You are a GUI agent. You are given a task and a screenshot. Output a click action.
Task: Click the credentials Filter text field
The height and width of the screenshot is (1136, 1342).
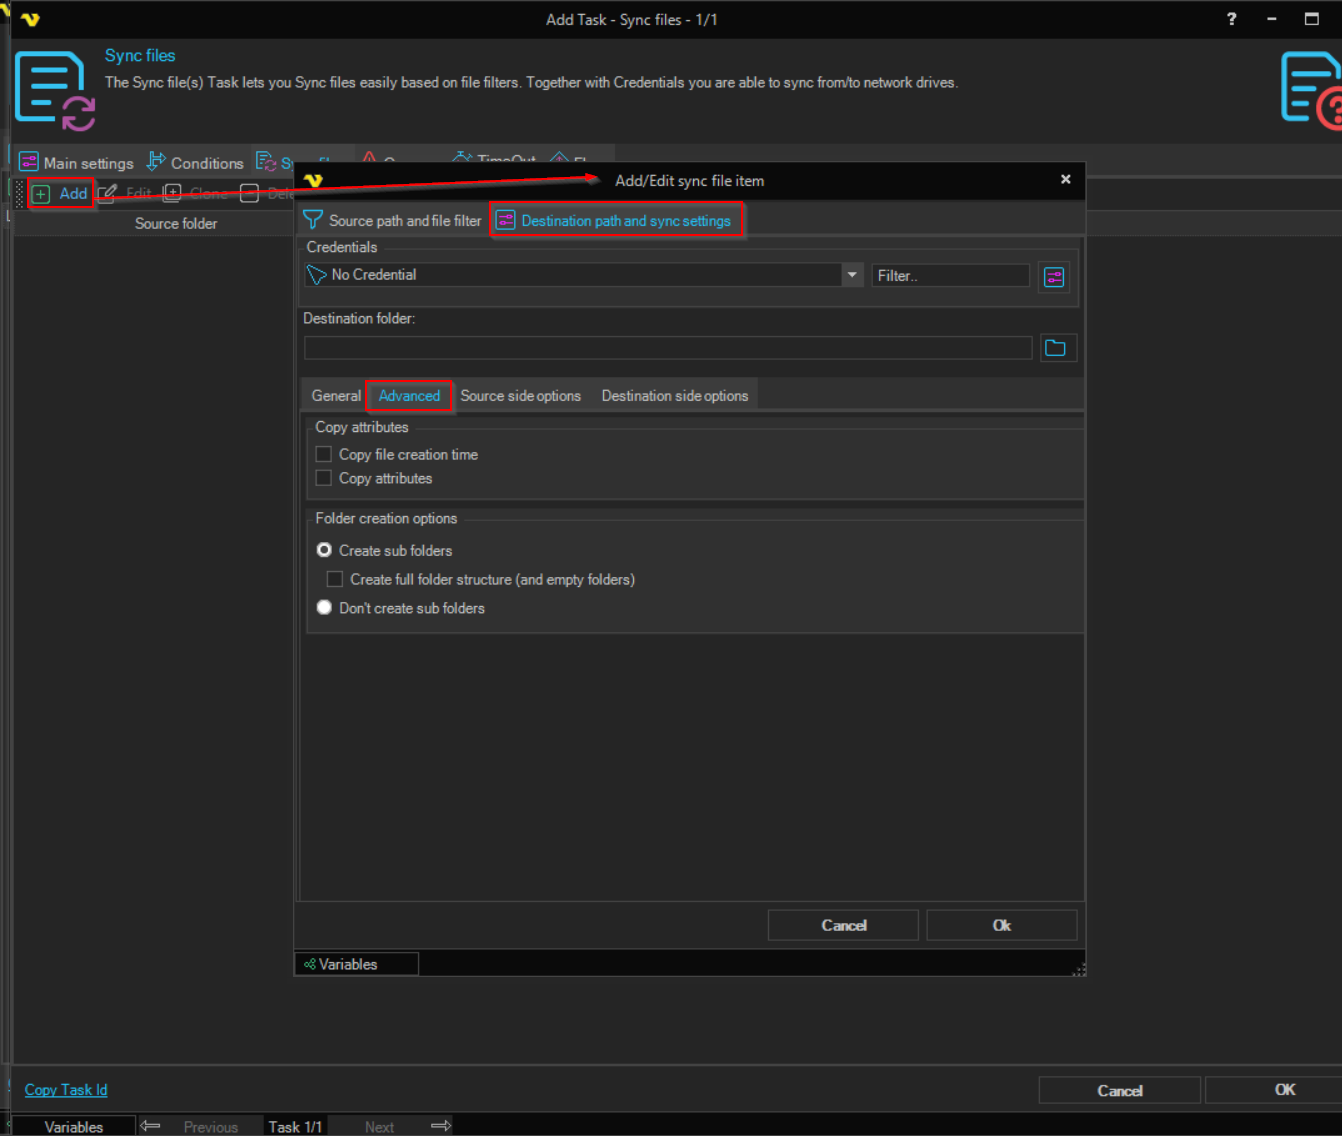949,276
